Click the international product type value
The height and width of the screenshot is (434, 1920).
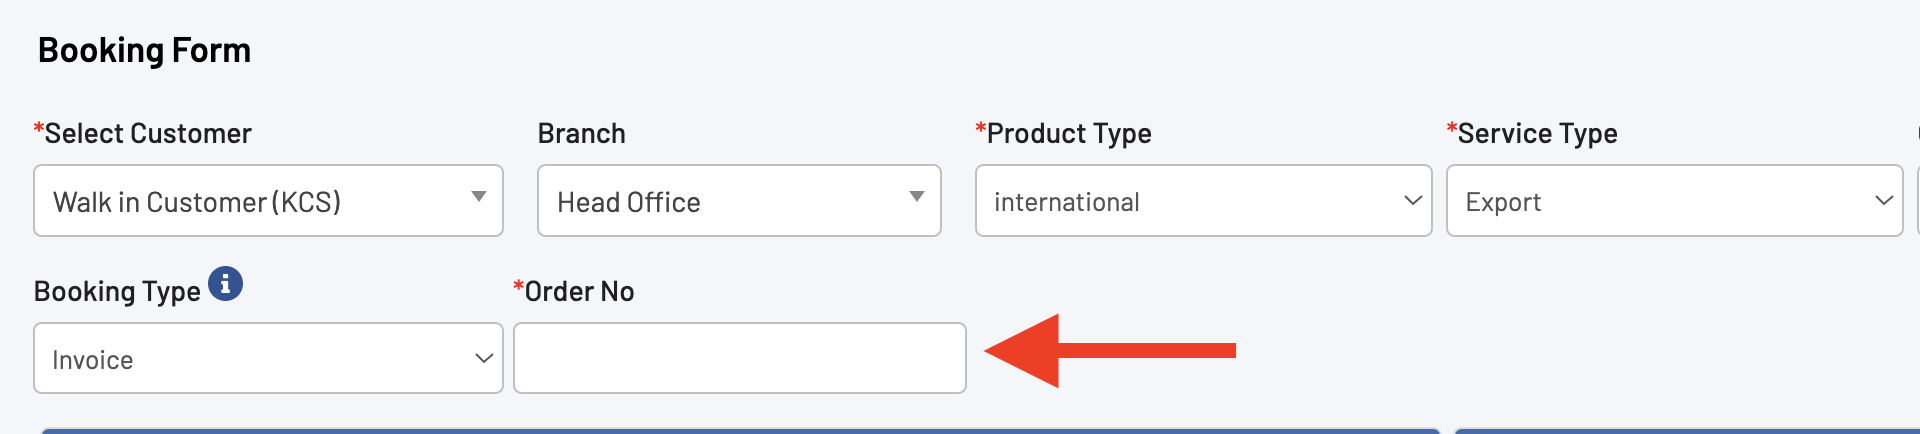(1067, 202)
